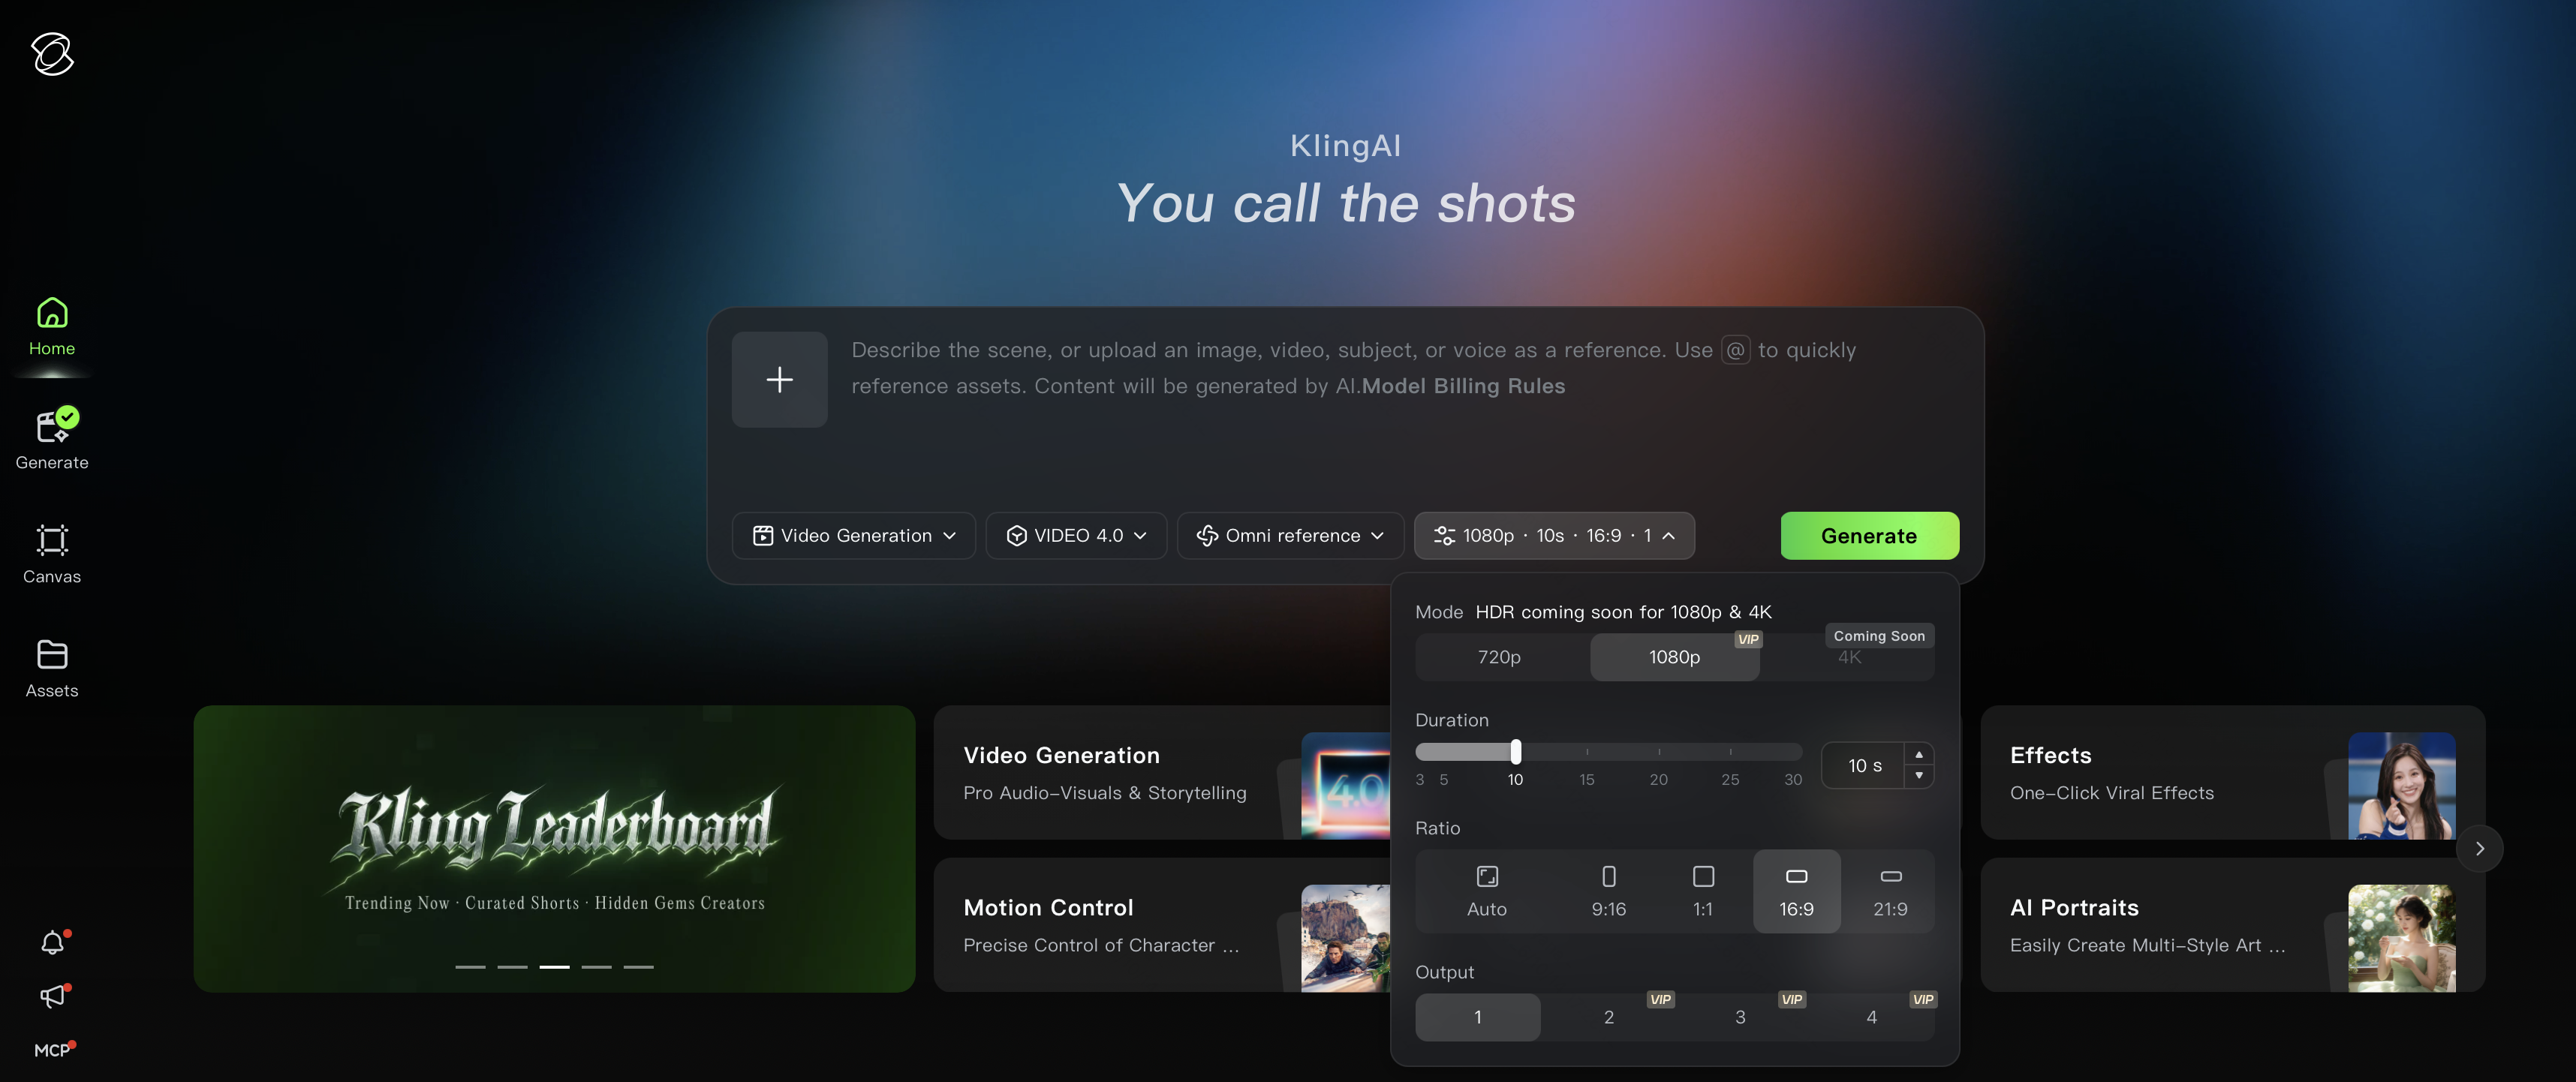This screenshot has width=2576, height=1082.
Task: Open the AI Portraits feature card
Action: (x=2232, y=925)
